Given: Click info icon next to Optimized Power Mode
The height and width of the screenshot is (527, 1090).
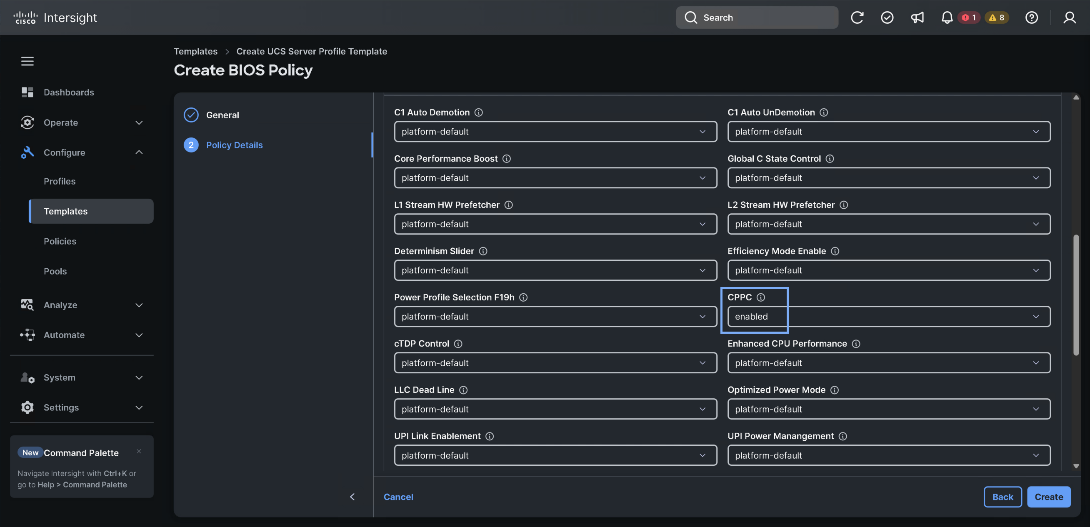Looking at the screenshot, I should click(x=834, y=390).
